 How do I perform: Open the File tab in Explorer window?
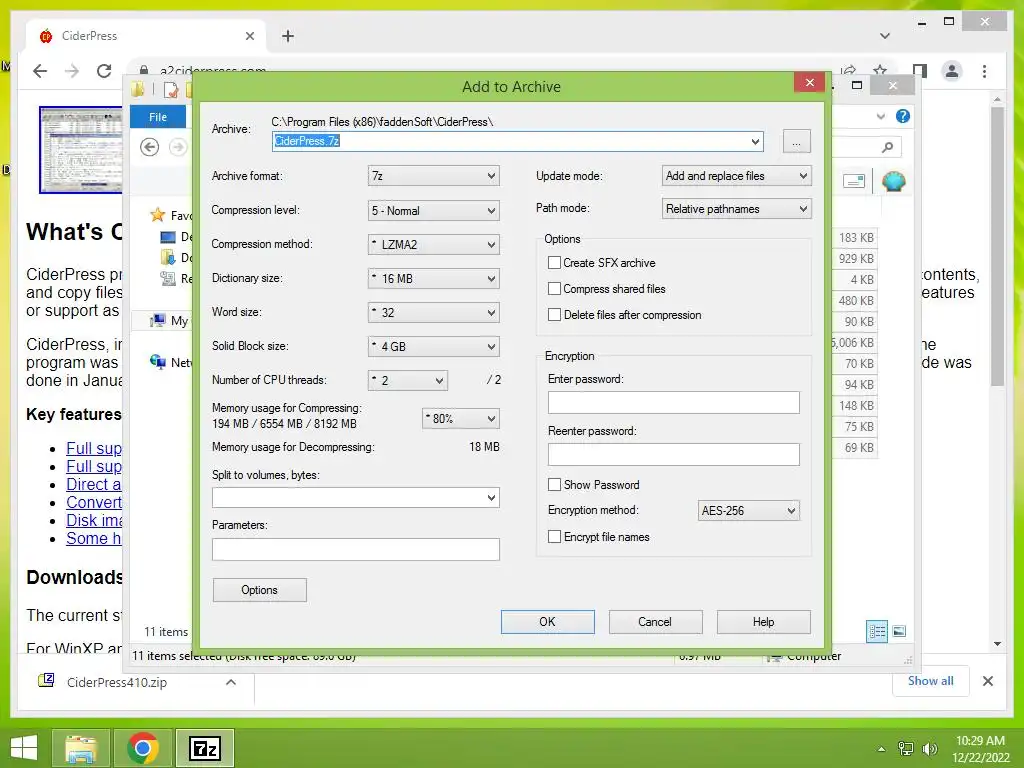click(158, 117)
